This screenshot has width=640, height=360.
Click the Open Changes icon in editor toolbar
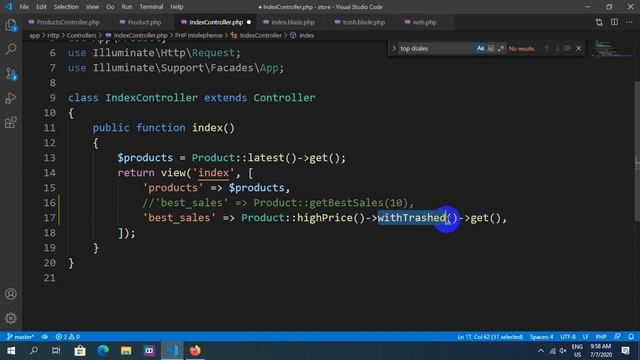click(599, 22)
